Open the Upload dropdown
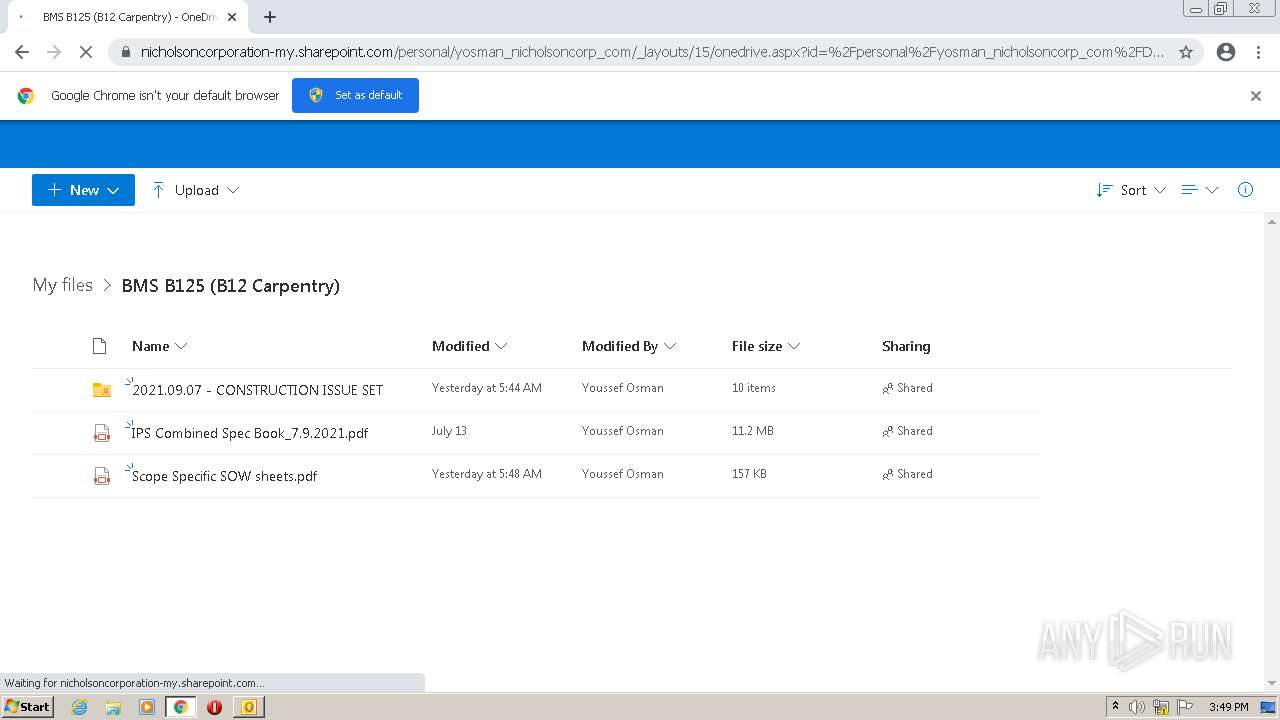Image resolution: width=1280 pixels, height=720 pixels. click(196, 190)
